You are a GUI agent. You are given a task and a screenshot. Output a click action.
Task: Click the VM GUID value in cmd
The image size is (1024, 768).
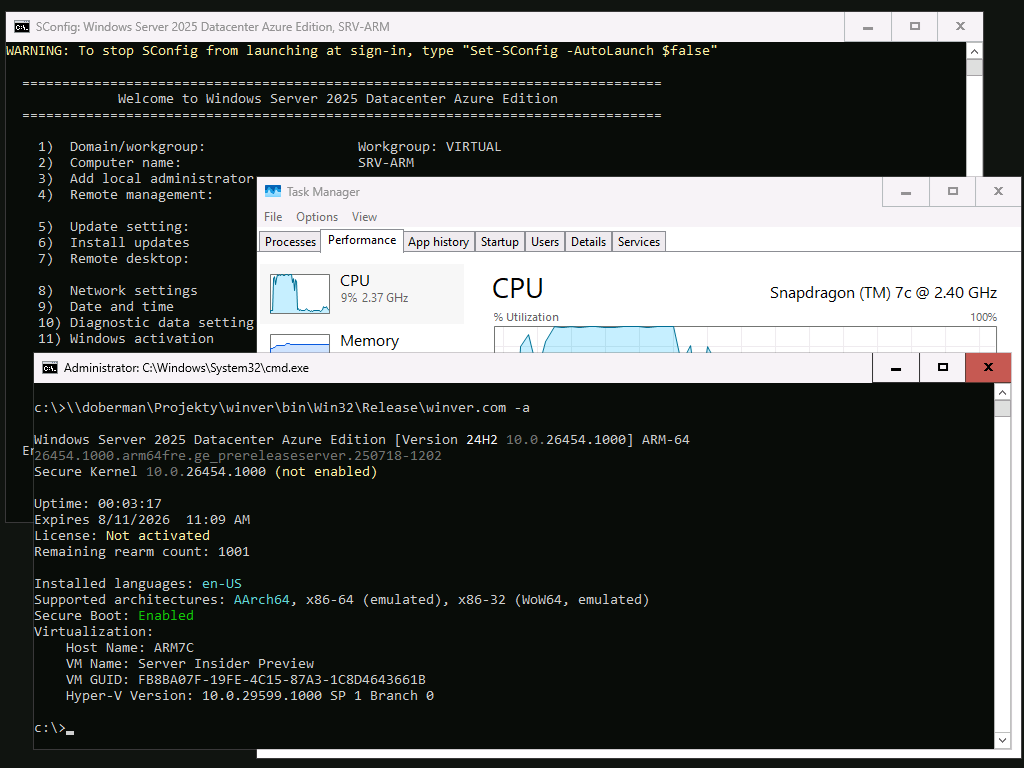[281, 679]
